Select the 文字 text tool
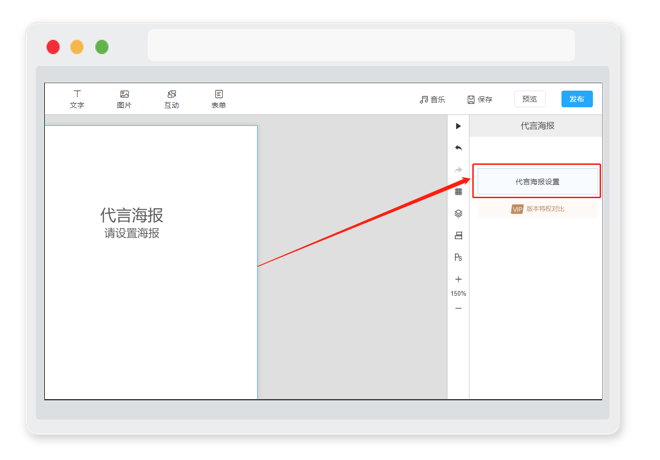660x460 pixels. (x=77, y=99)
